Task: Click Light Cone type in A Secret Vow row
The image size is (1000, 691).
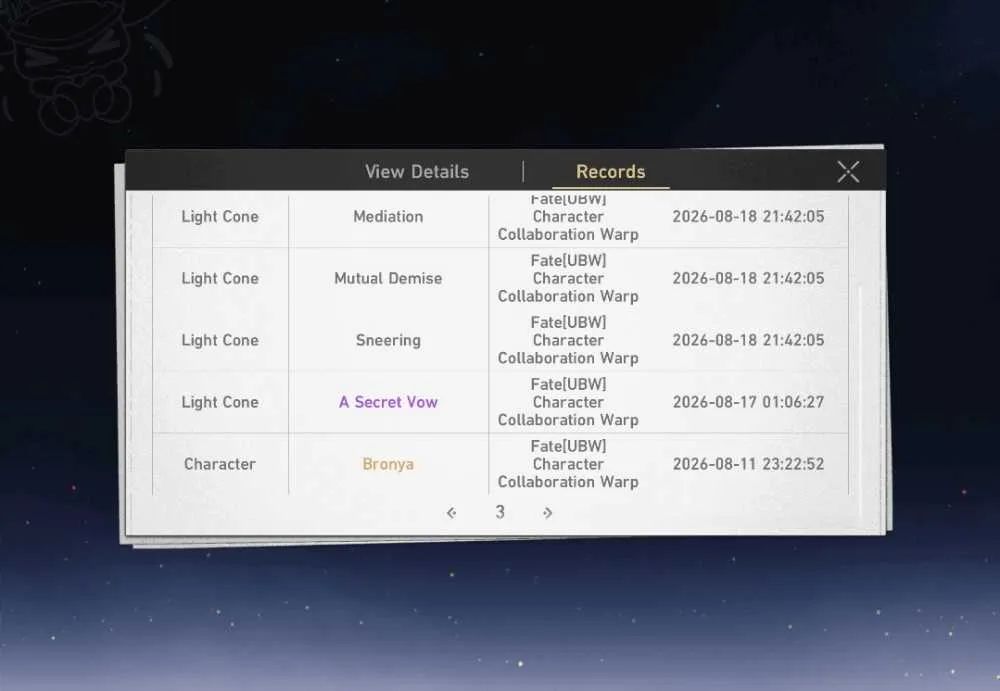Action: 220,402
